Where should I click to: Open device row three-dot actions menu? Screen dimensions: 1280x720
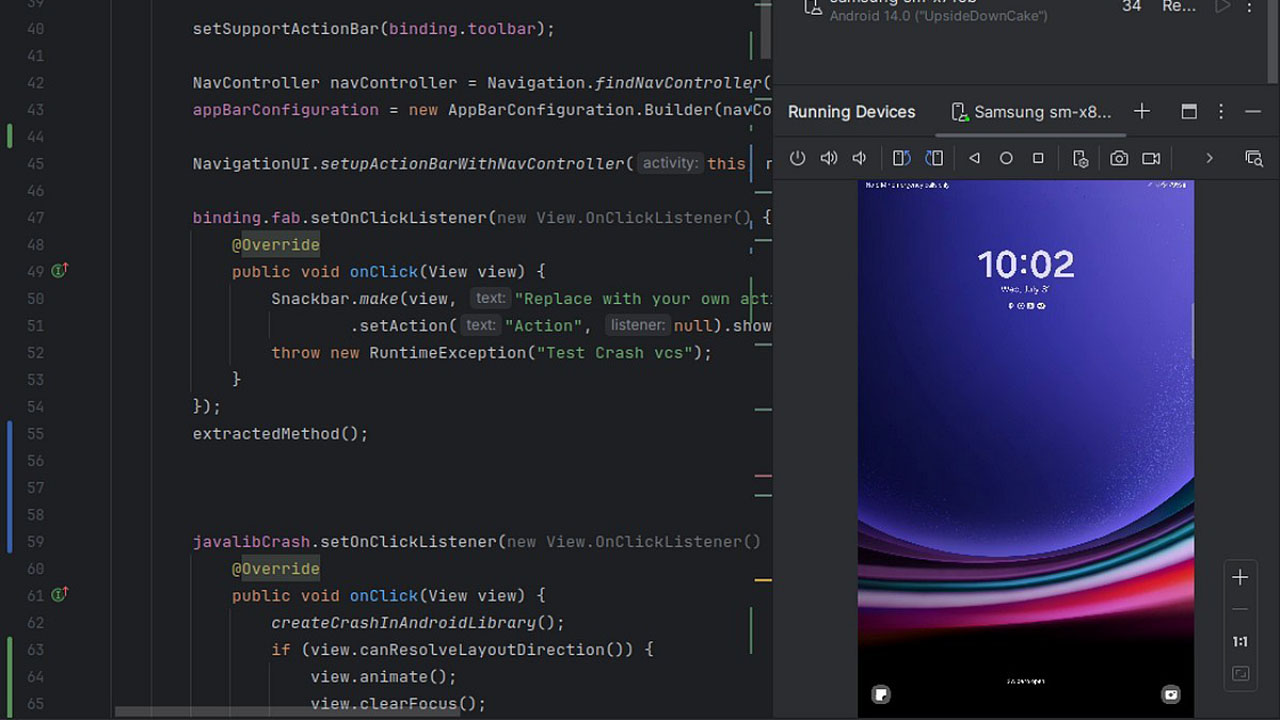pyautogui.click(x=1250, y=7)
